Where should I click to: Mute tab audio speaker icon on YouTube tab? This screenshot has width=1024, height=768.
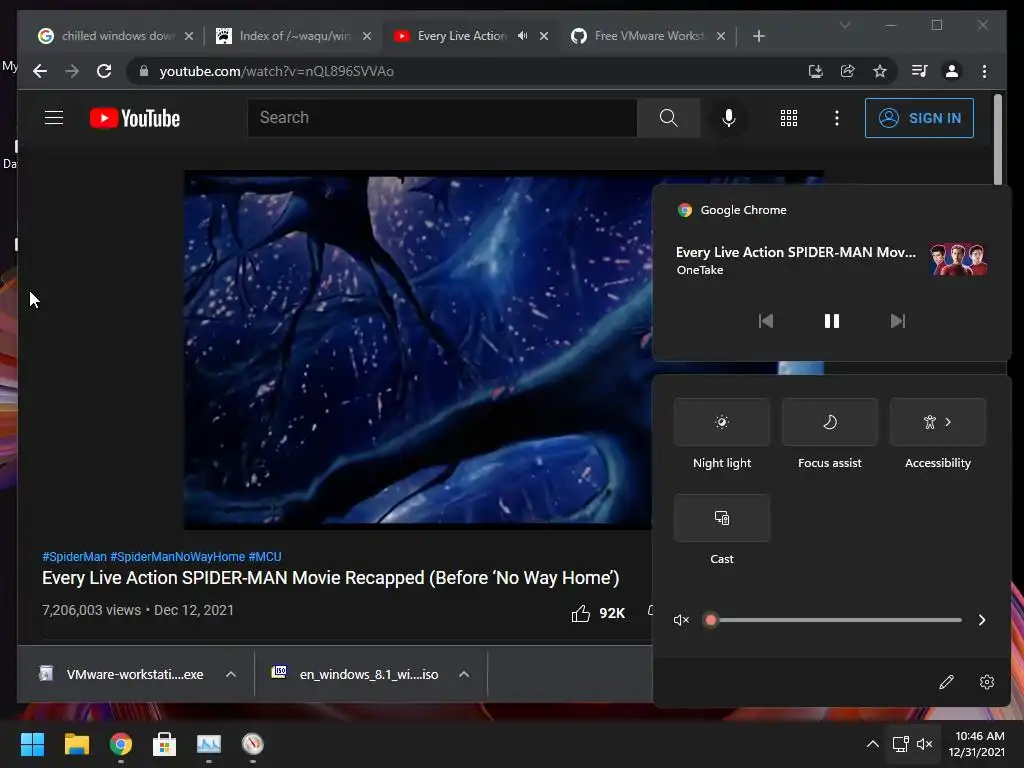(x=522, y=35)
